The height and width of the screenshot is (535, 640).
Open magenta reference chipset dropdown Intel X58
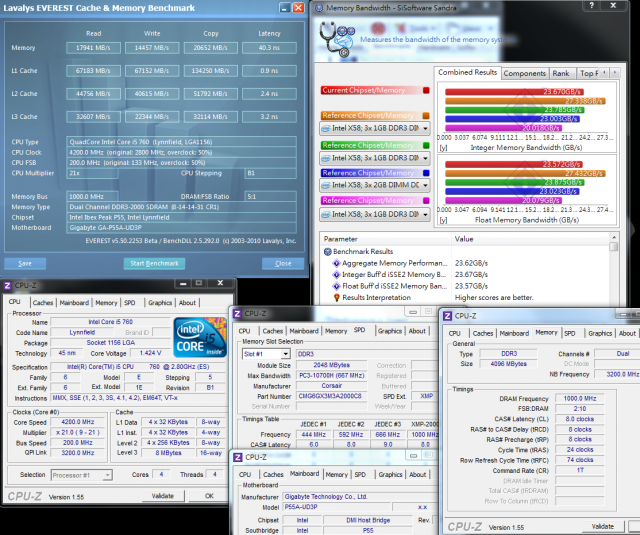coord(375,214)
